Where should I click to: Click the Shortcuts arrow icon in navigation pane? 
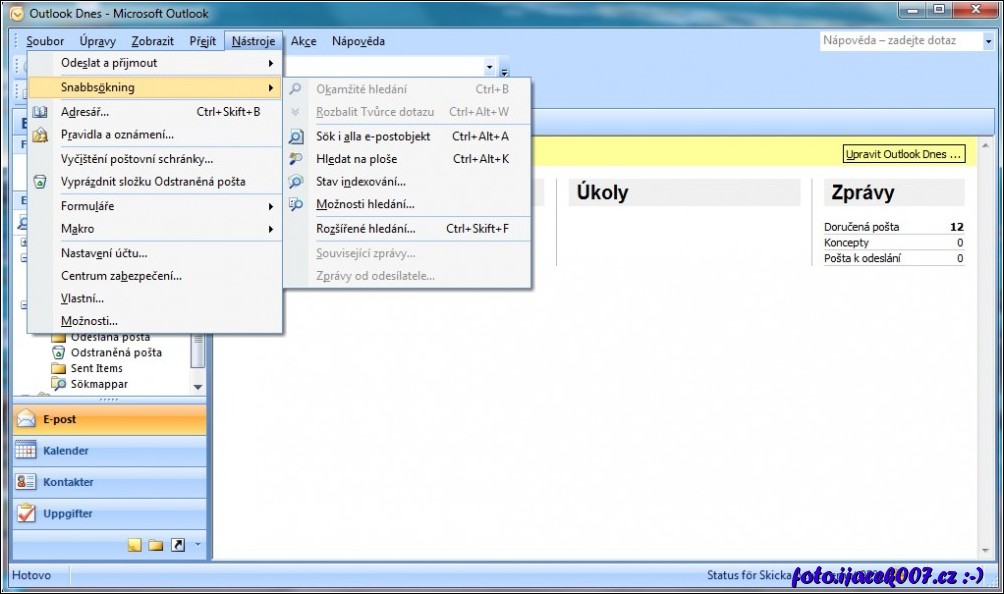178,545
